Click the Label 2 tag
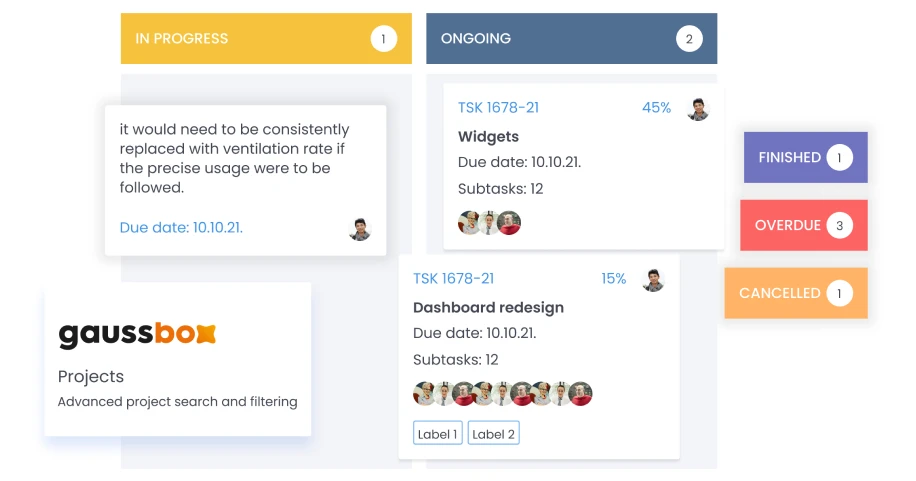This screenshot has width=916, height=481. tap(494, 434)
